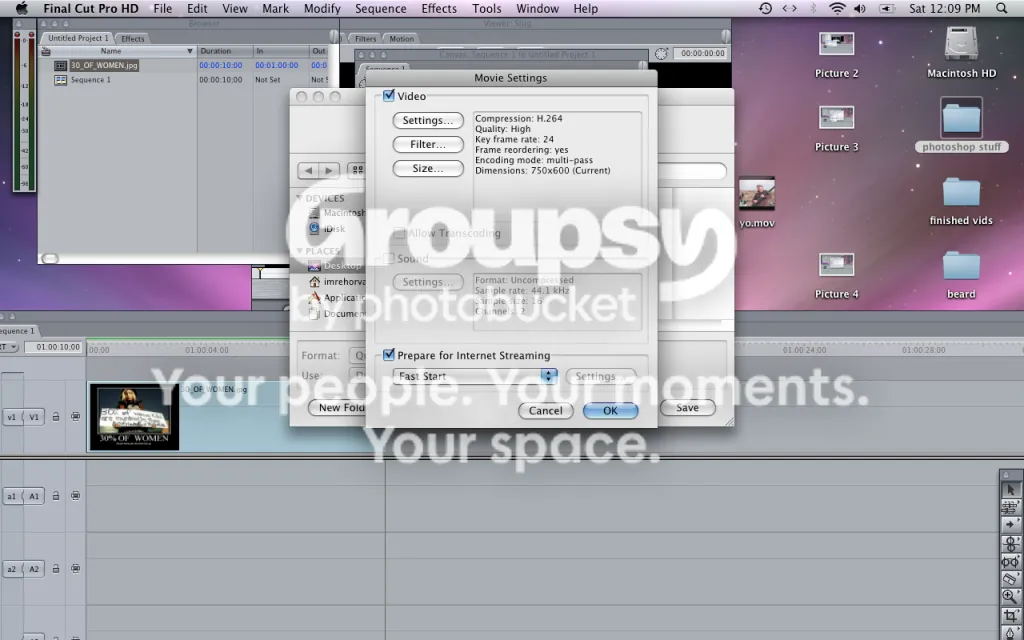Toggle lock on V1 track
The width and height of the screenshot is (1024, 640).
[56, 417]
